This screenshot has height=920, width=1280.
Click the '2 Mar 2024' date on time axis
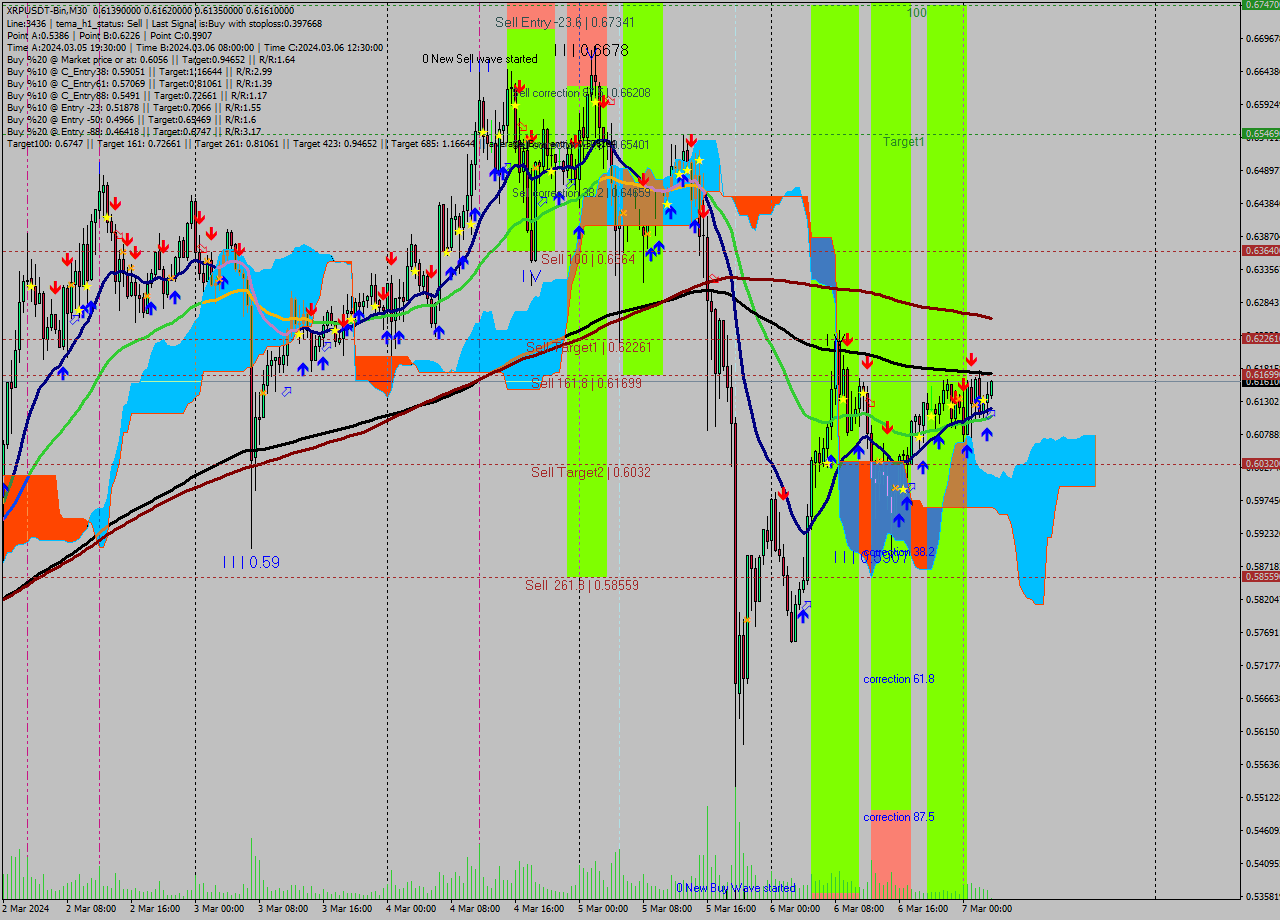[x=25, y=909]
